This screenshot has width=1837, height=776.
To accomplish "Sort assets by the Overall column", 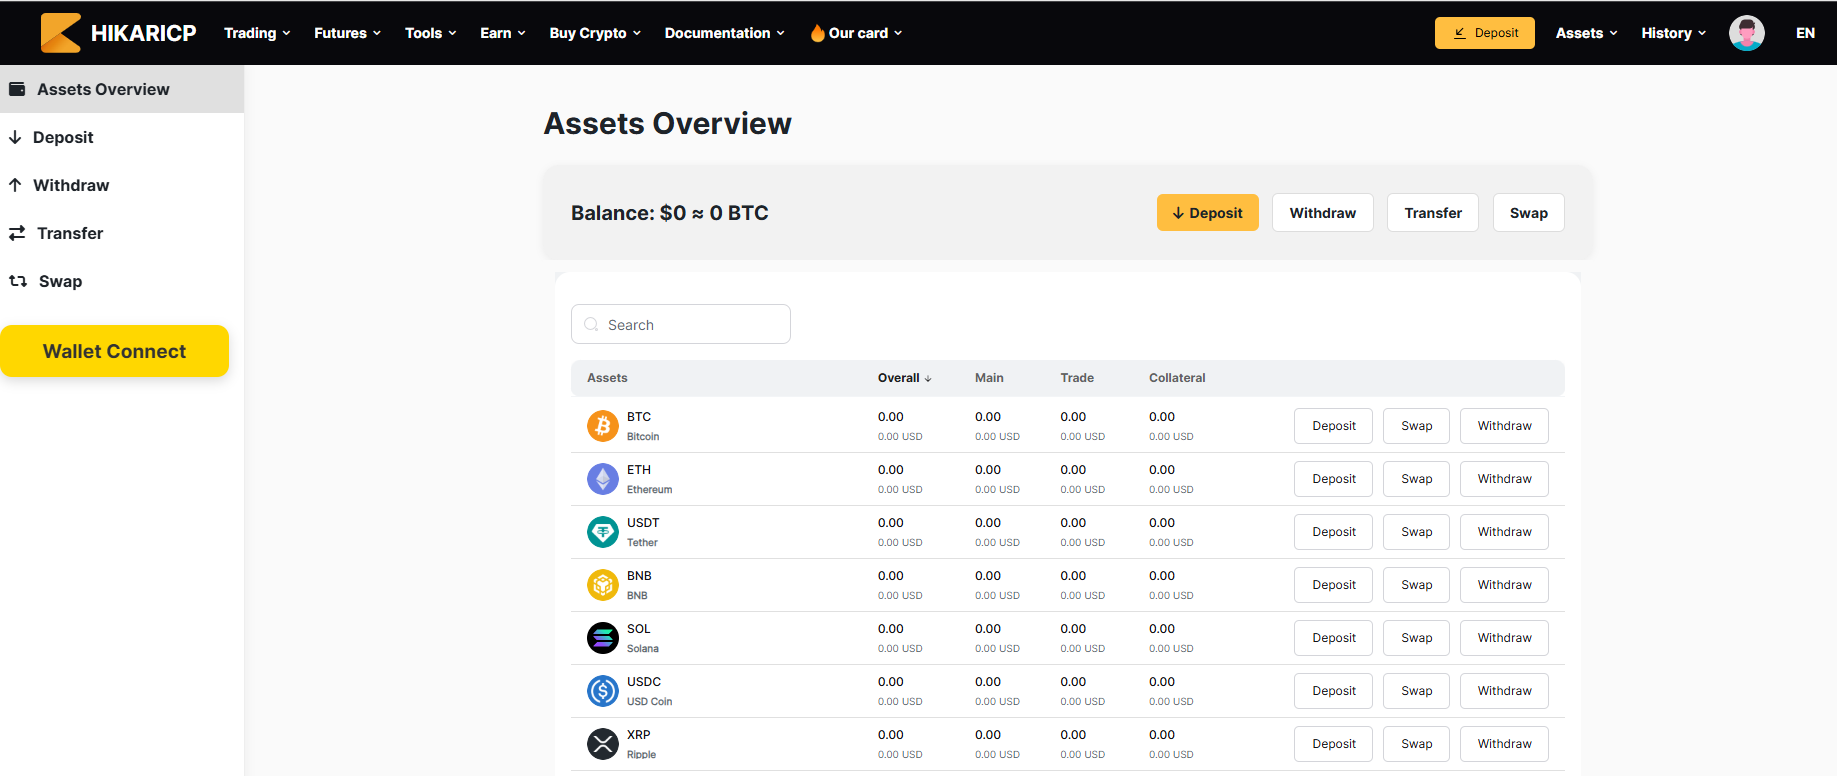I will [x=904, y=378].
